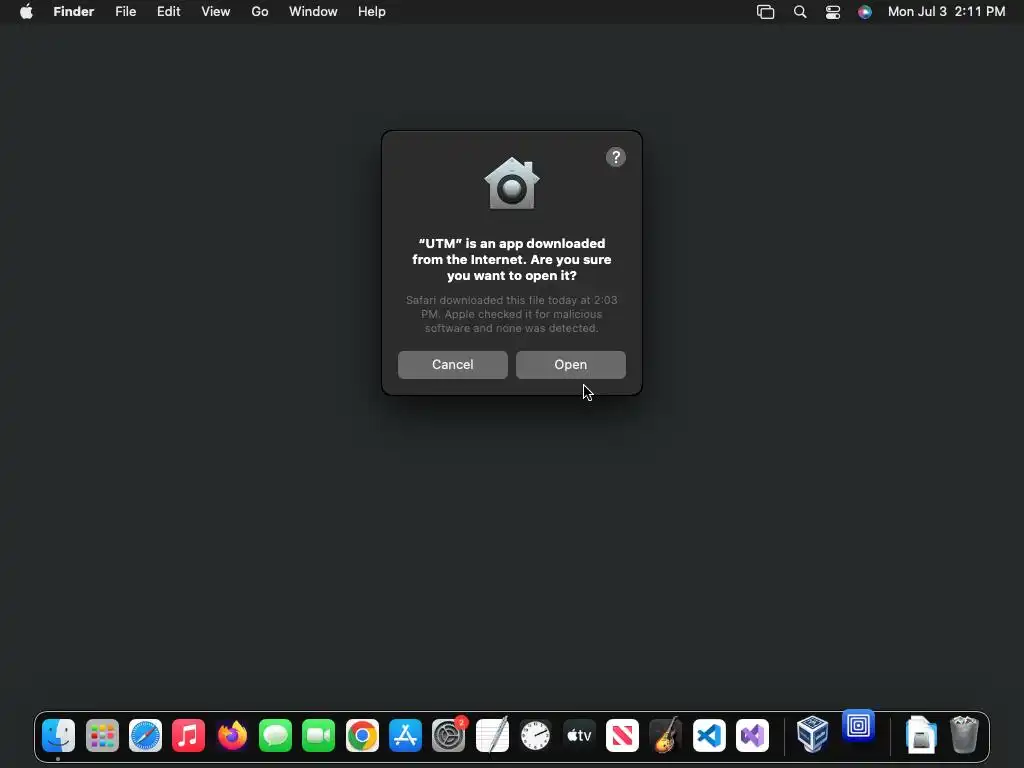Launch Safari from the dock
This screenshot has height=768, width=1024.
click(145, 735)
